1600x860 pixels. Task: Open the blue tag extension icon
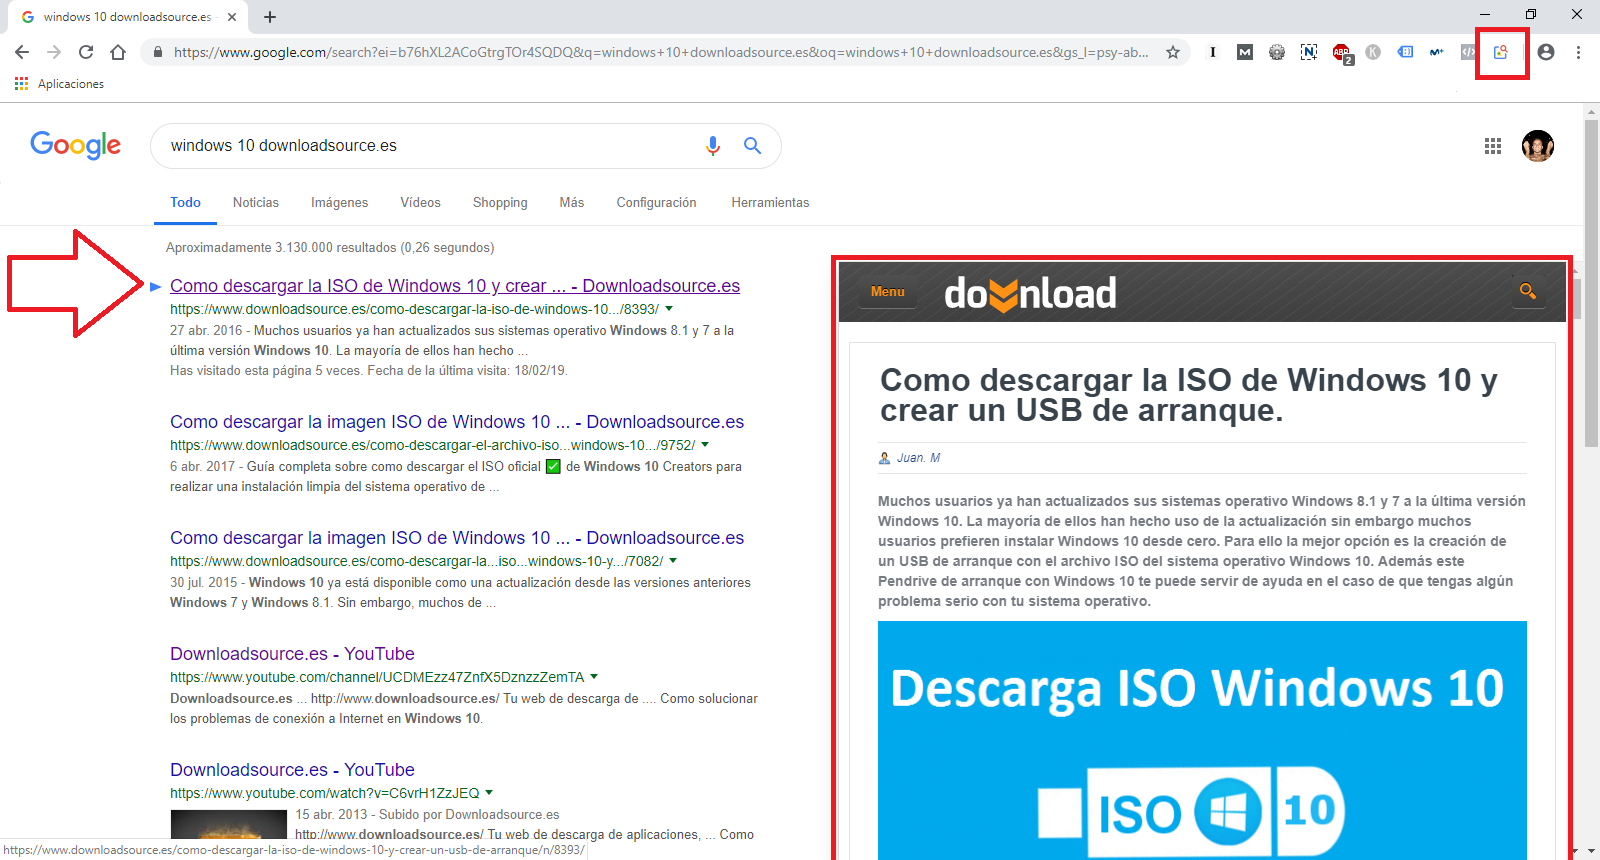pos(1405,52)
